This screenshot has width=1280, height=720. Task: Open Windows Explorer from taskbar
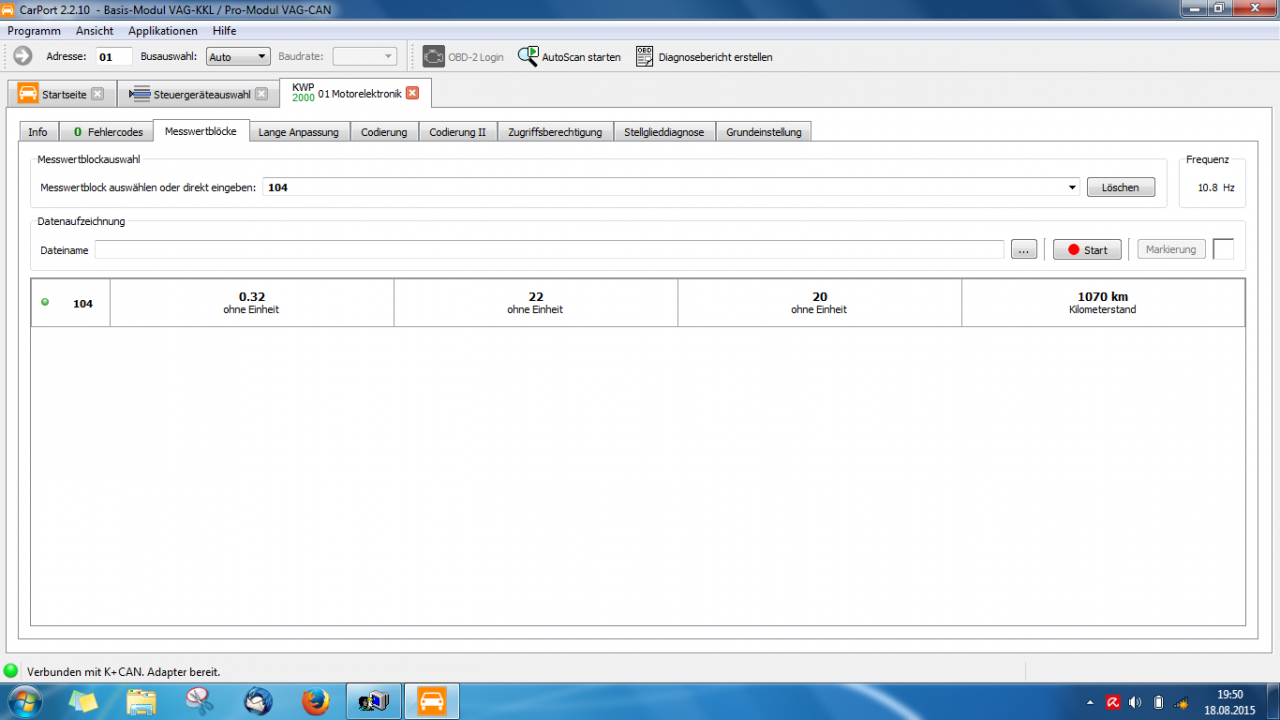141,701
